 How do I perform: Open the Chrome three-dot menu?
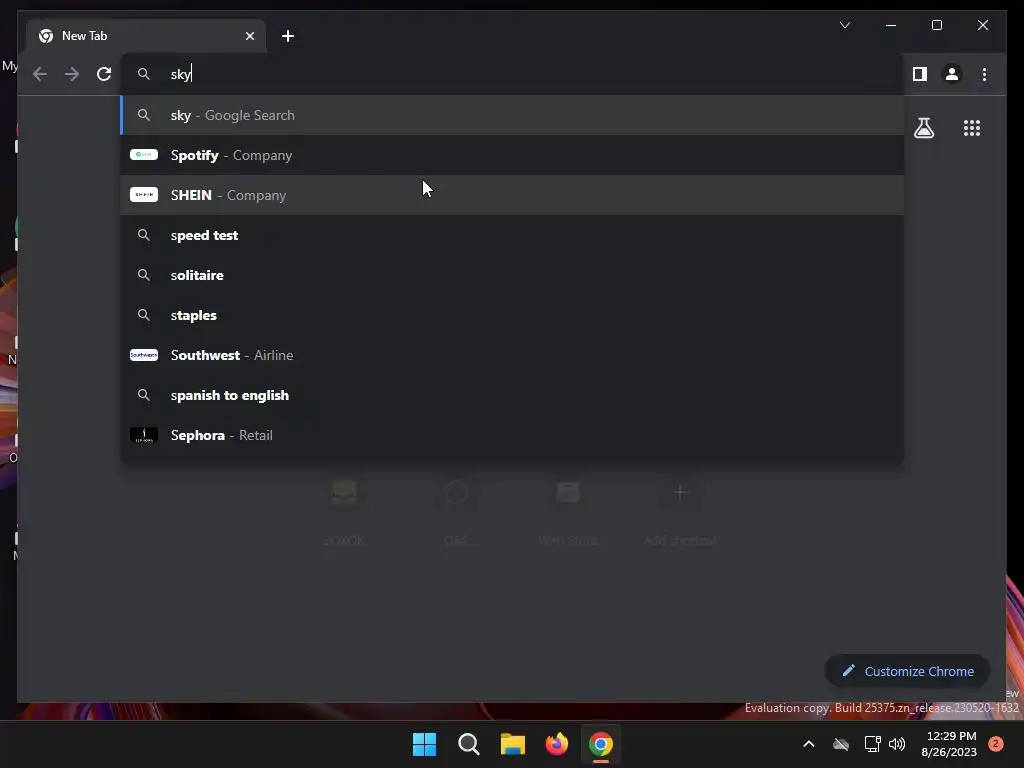point(984,74)
